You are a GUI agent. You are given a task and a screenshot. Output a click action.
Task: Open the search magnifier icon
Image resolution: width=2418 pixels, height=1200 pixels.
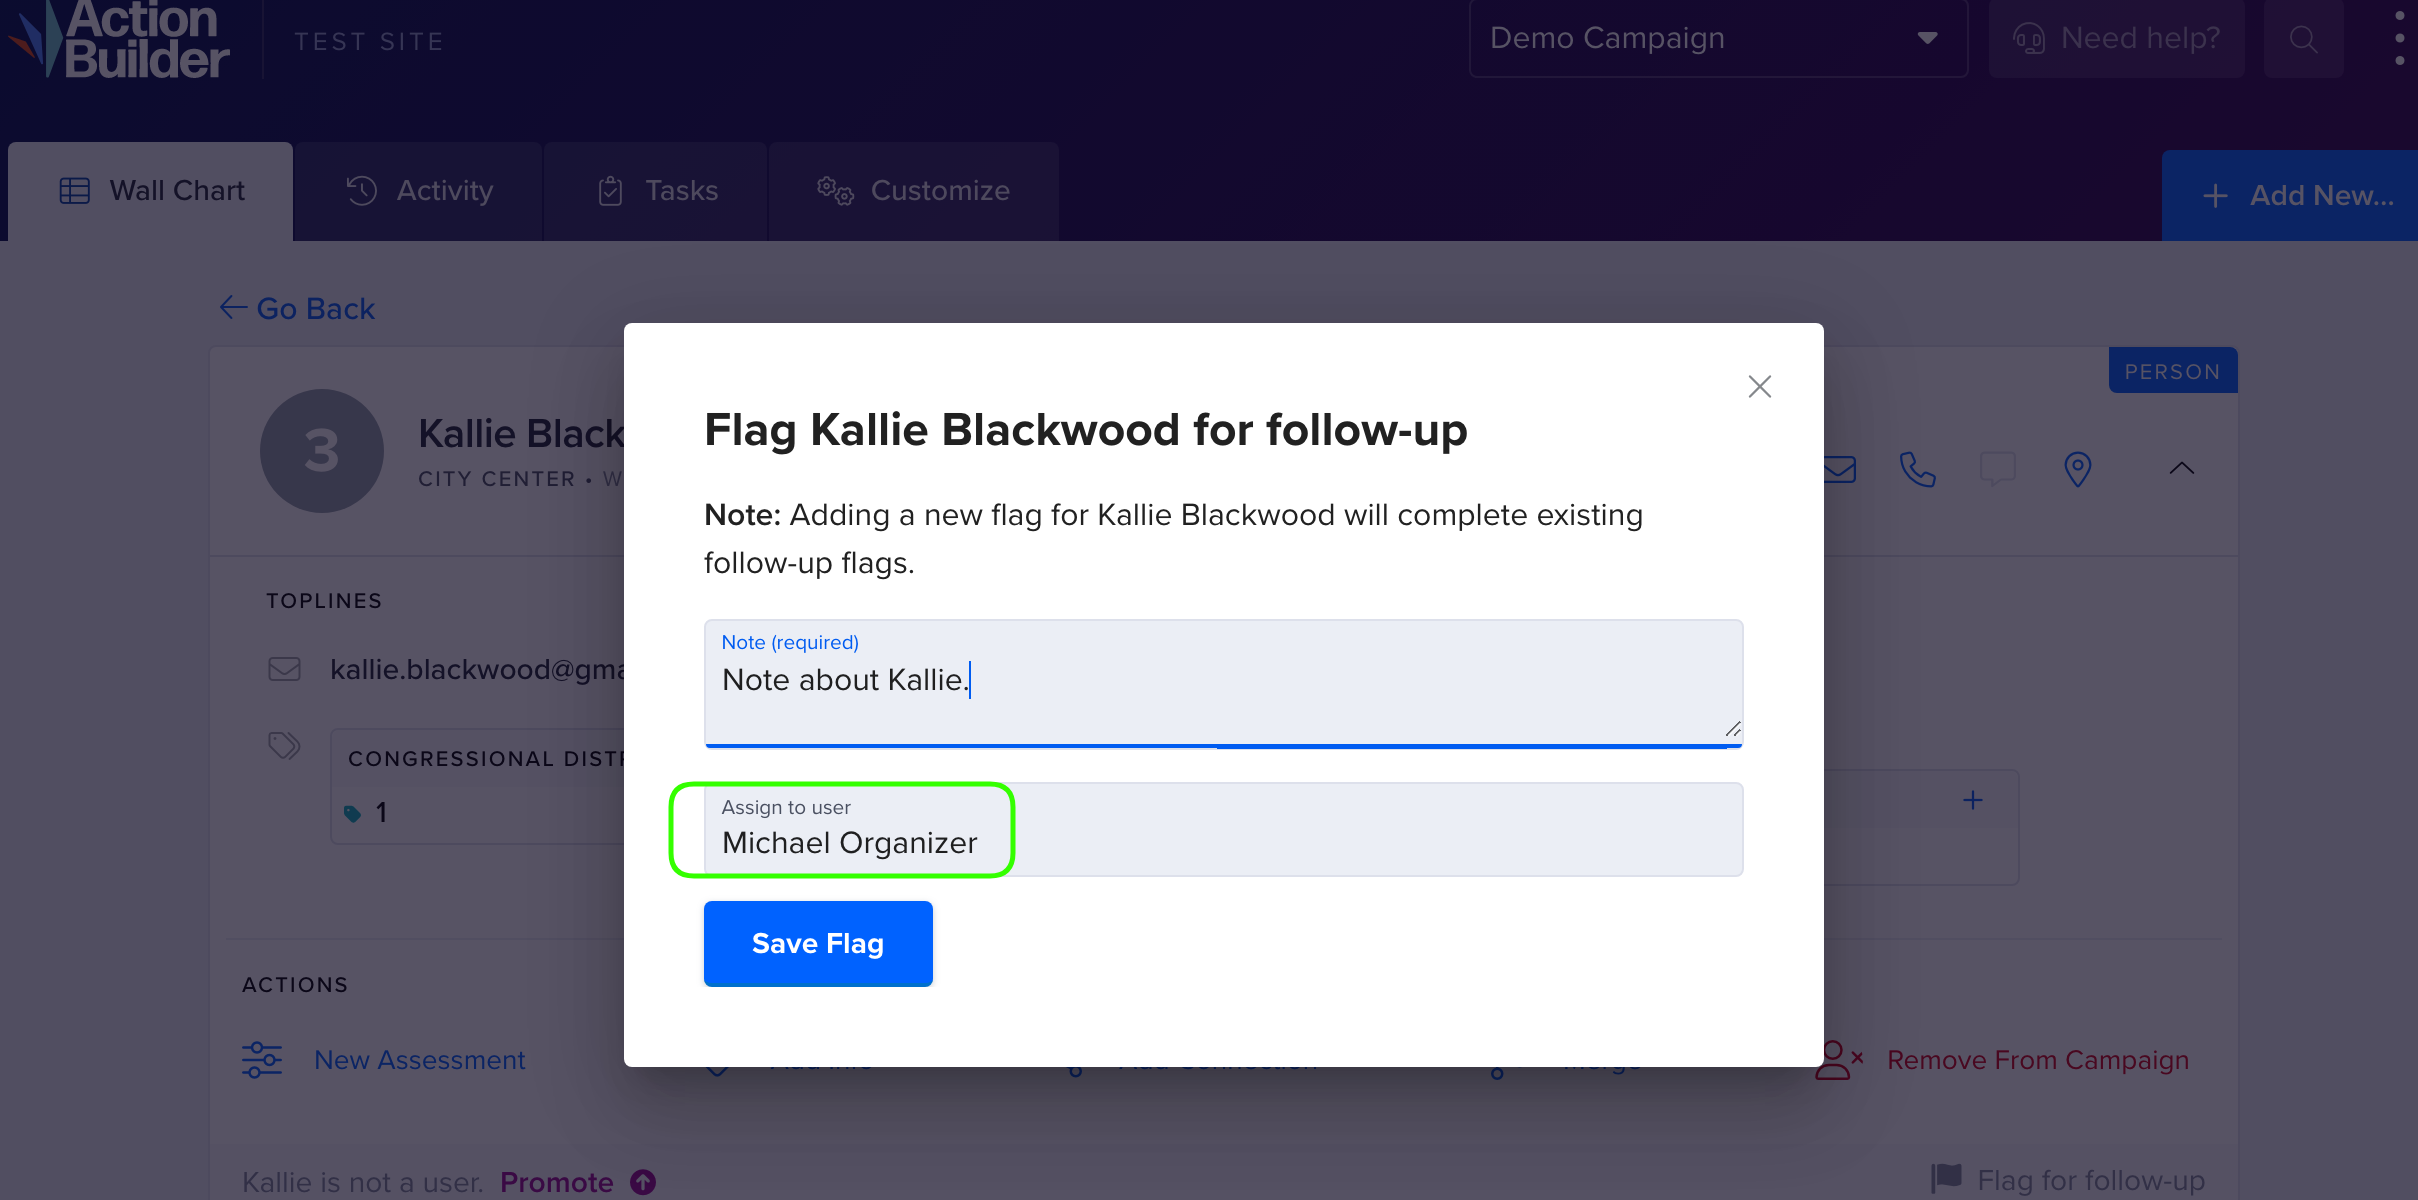2304,40
